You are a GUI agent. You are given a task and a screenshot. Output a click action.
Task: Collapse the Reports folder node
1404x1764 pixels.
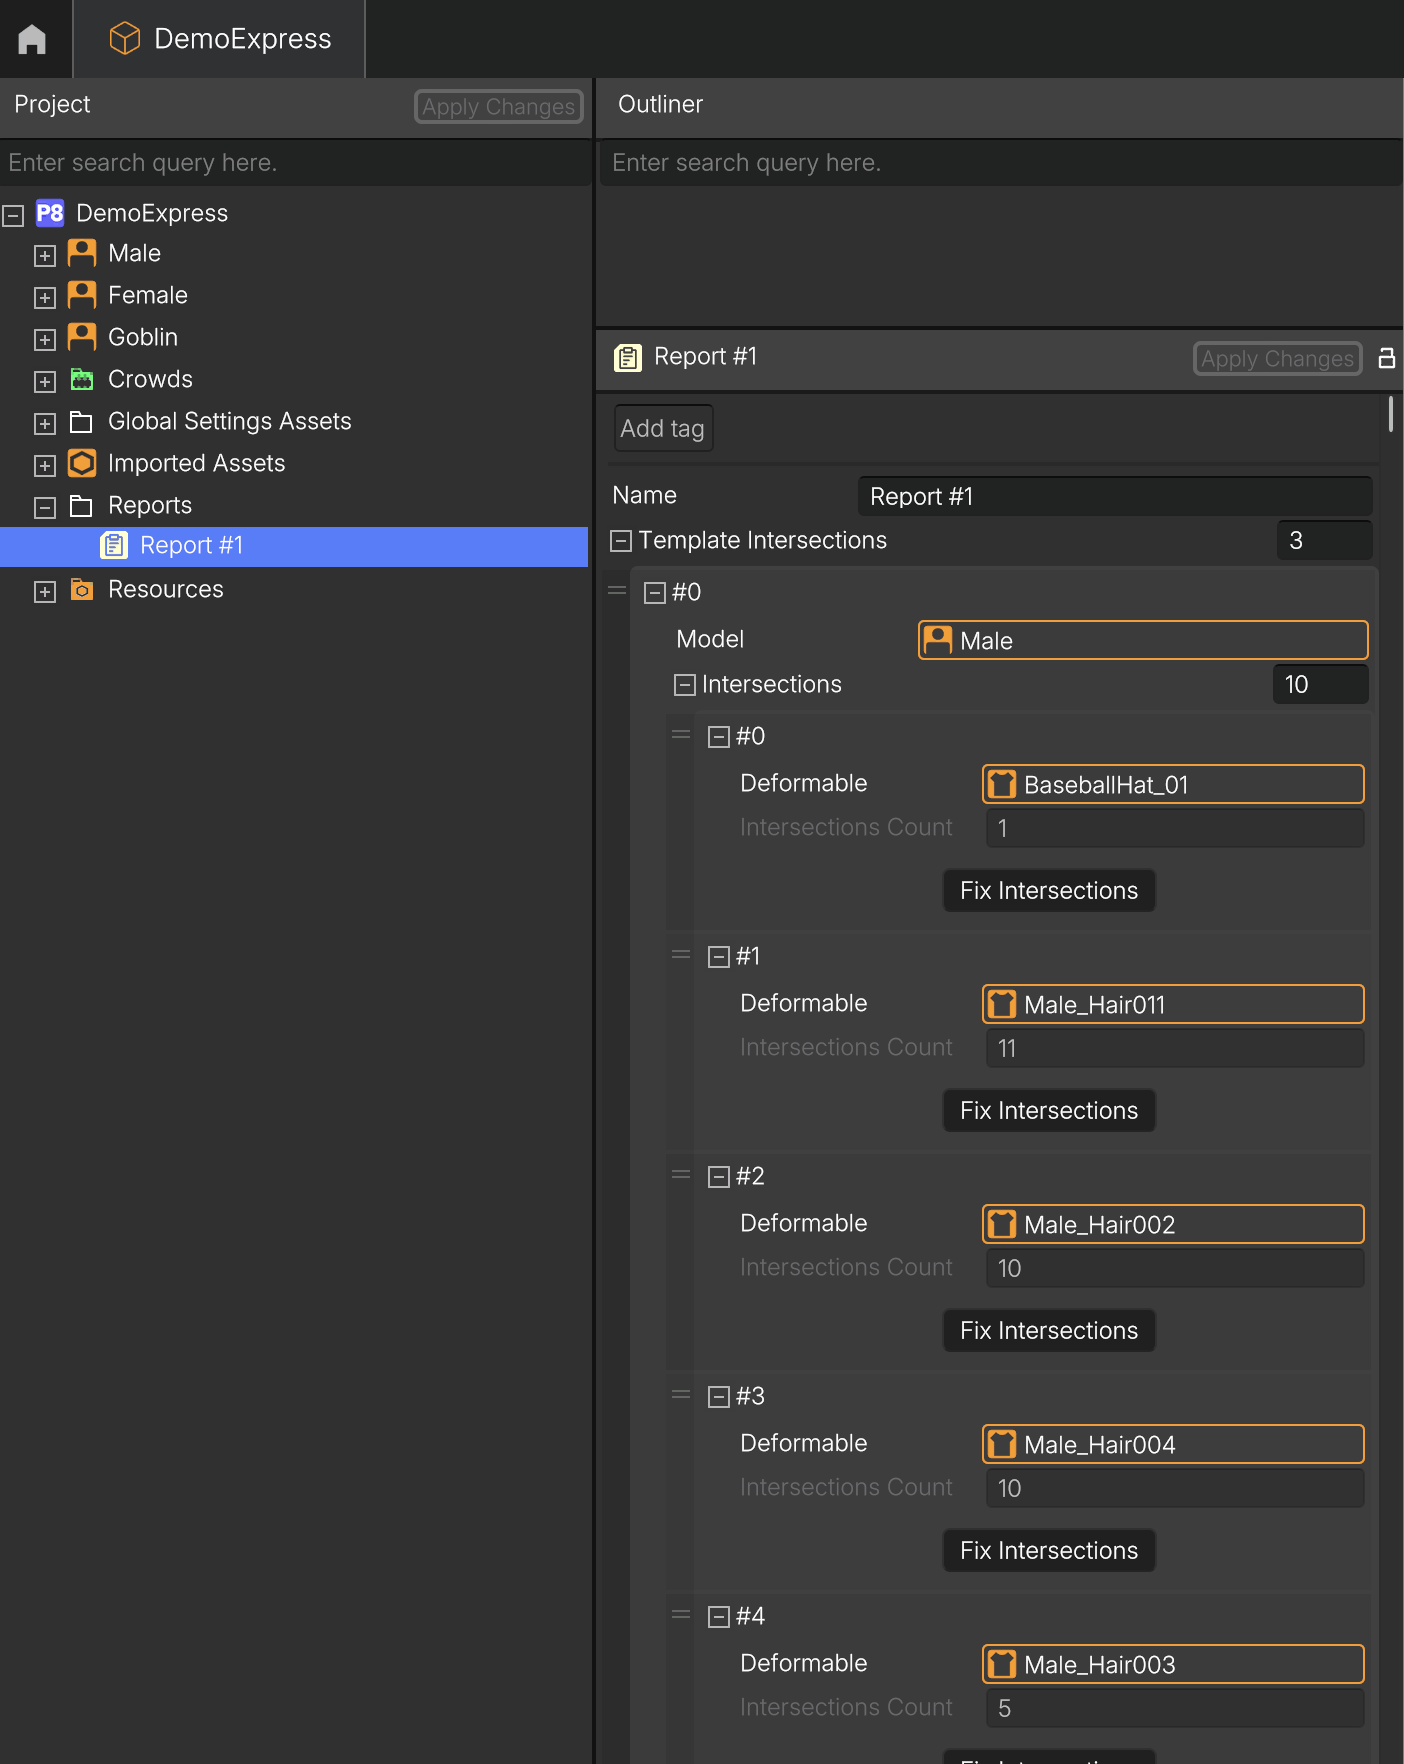(45, 508)
